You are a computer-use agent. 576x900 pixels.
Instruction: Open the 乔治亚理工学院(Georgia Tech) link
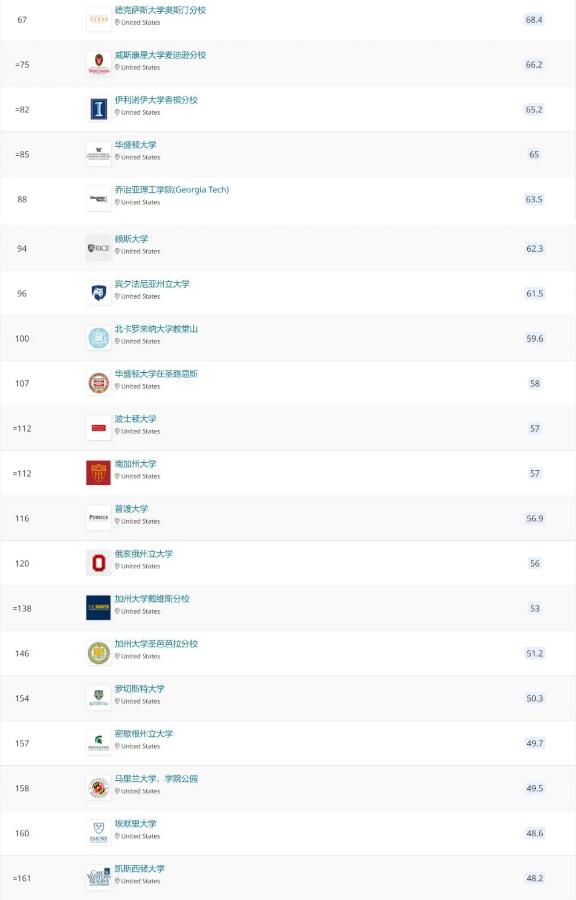175,189
